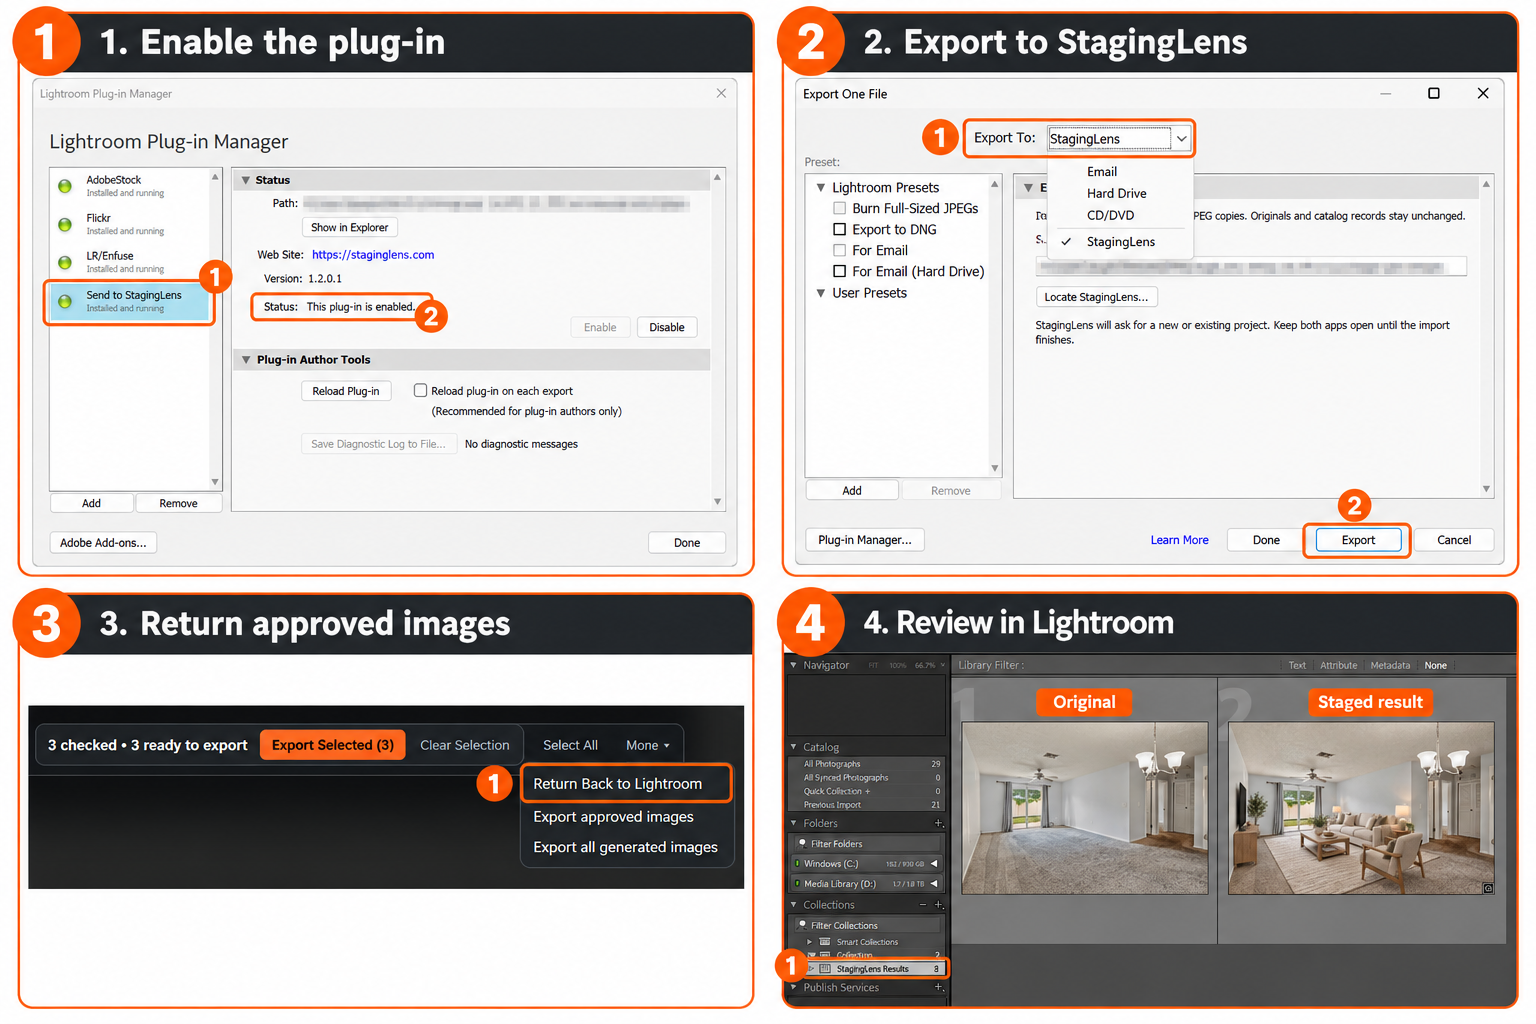The height and width of the screenshot is (1024, 1536).
Task: Click the collection icon beside StagingLens Results
Action: [825, 969]
